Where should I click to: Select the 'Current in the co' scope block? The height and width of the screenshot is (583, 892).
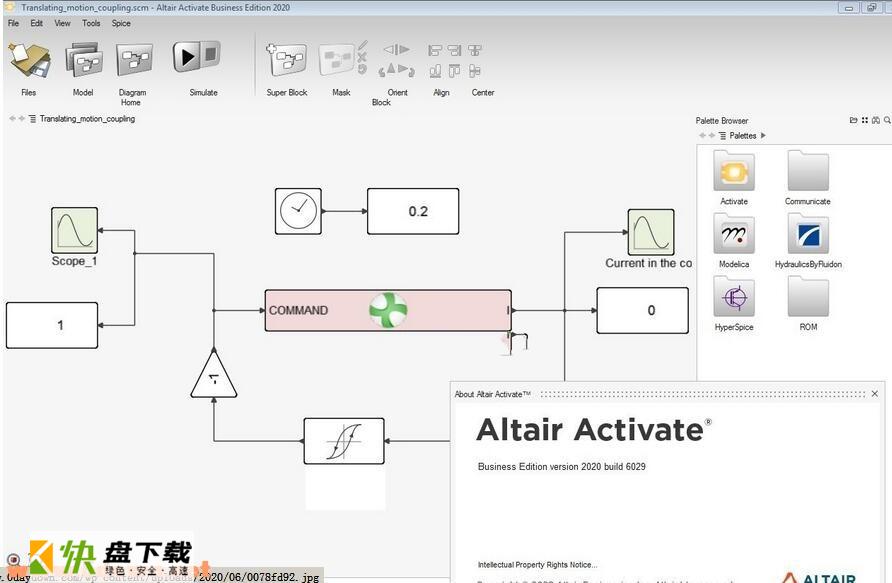click(x=651, y=232)
